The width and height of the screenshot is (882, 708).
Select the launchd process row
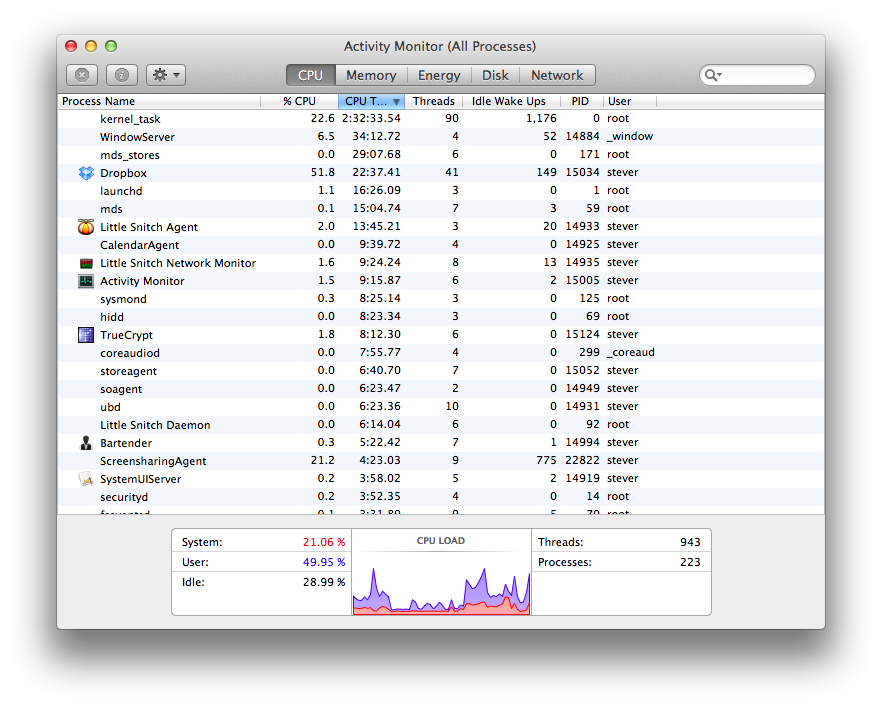click(x=441, y=191)
